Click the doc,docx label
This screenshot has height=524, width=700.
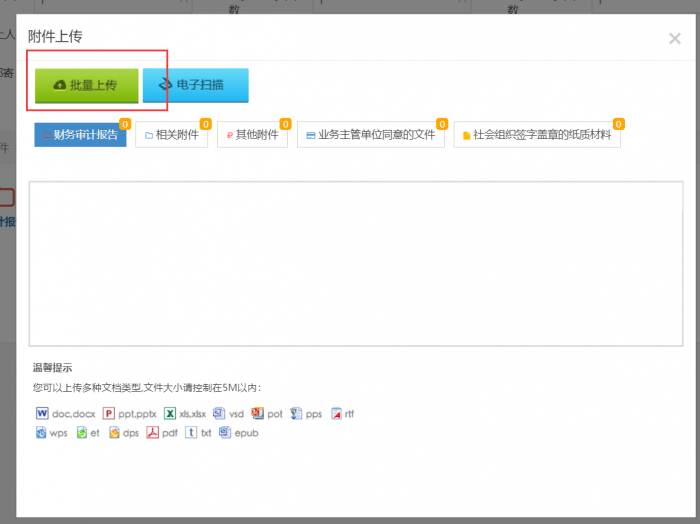(74, 414)
